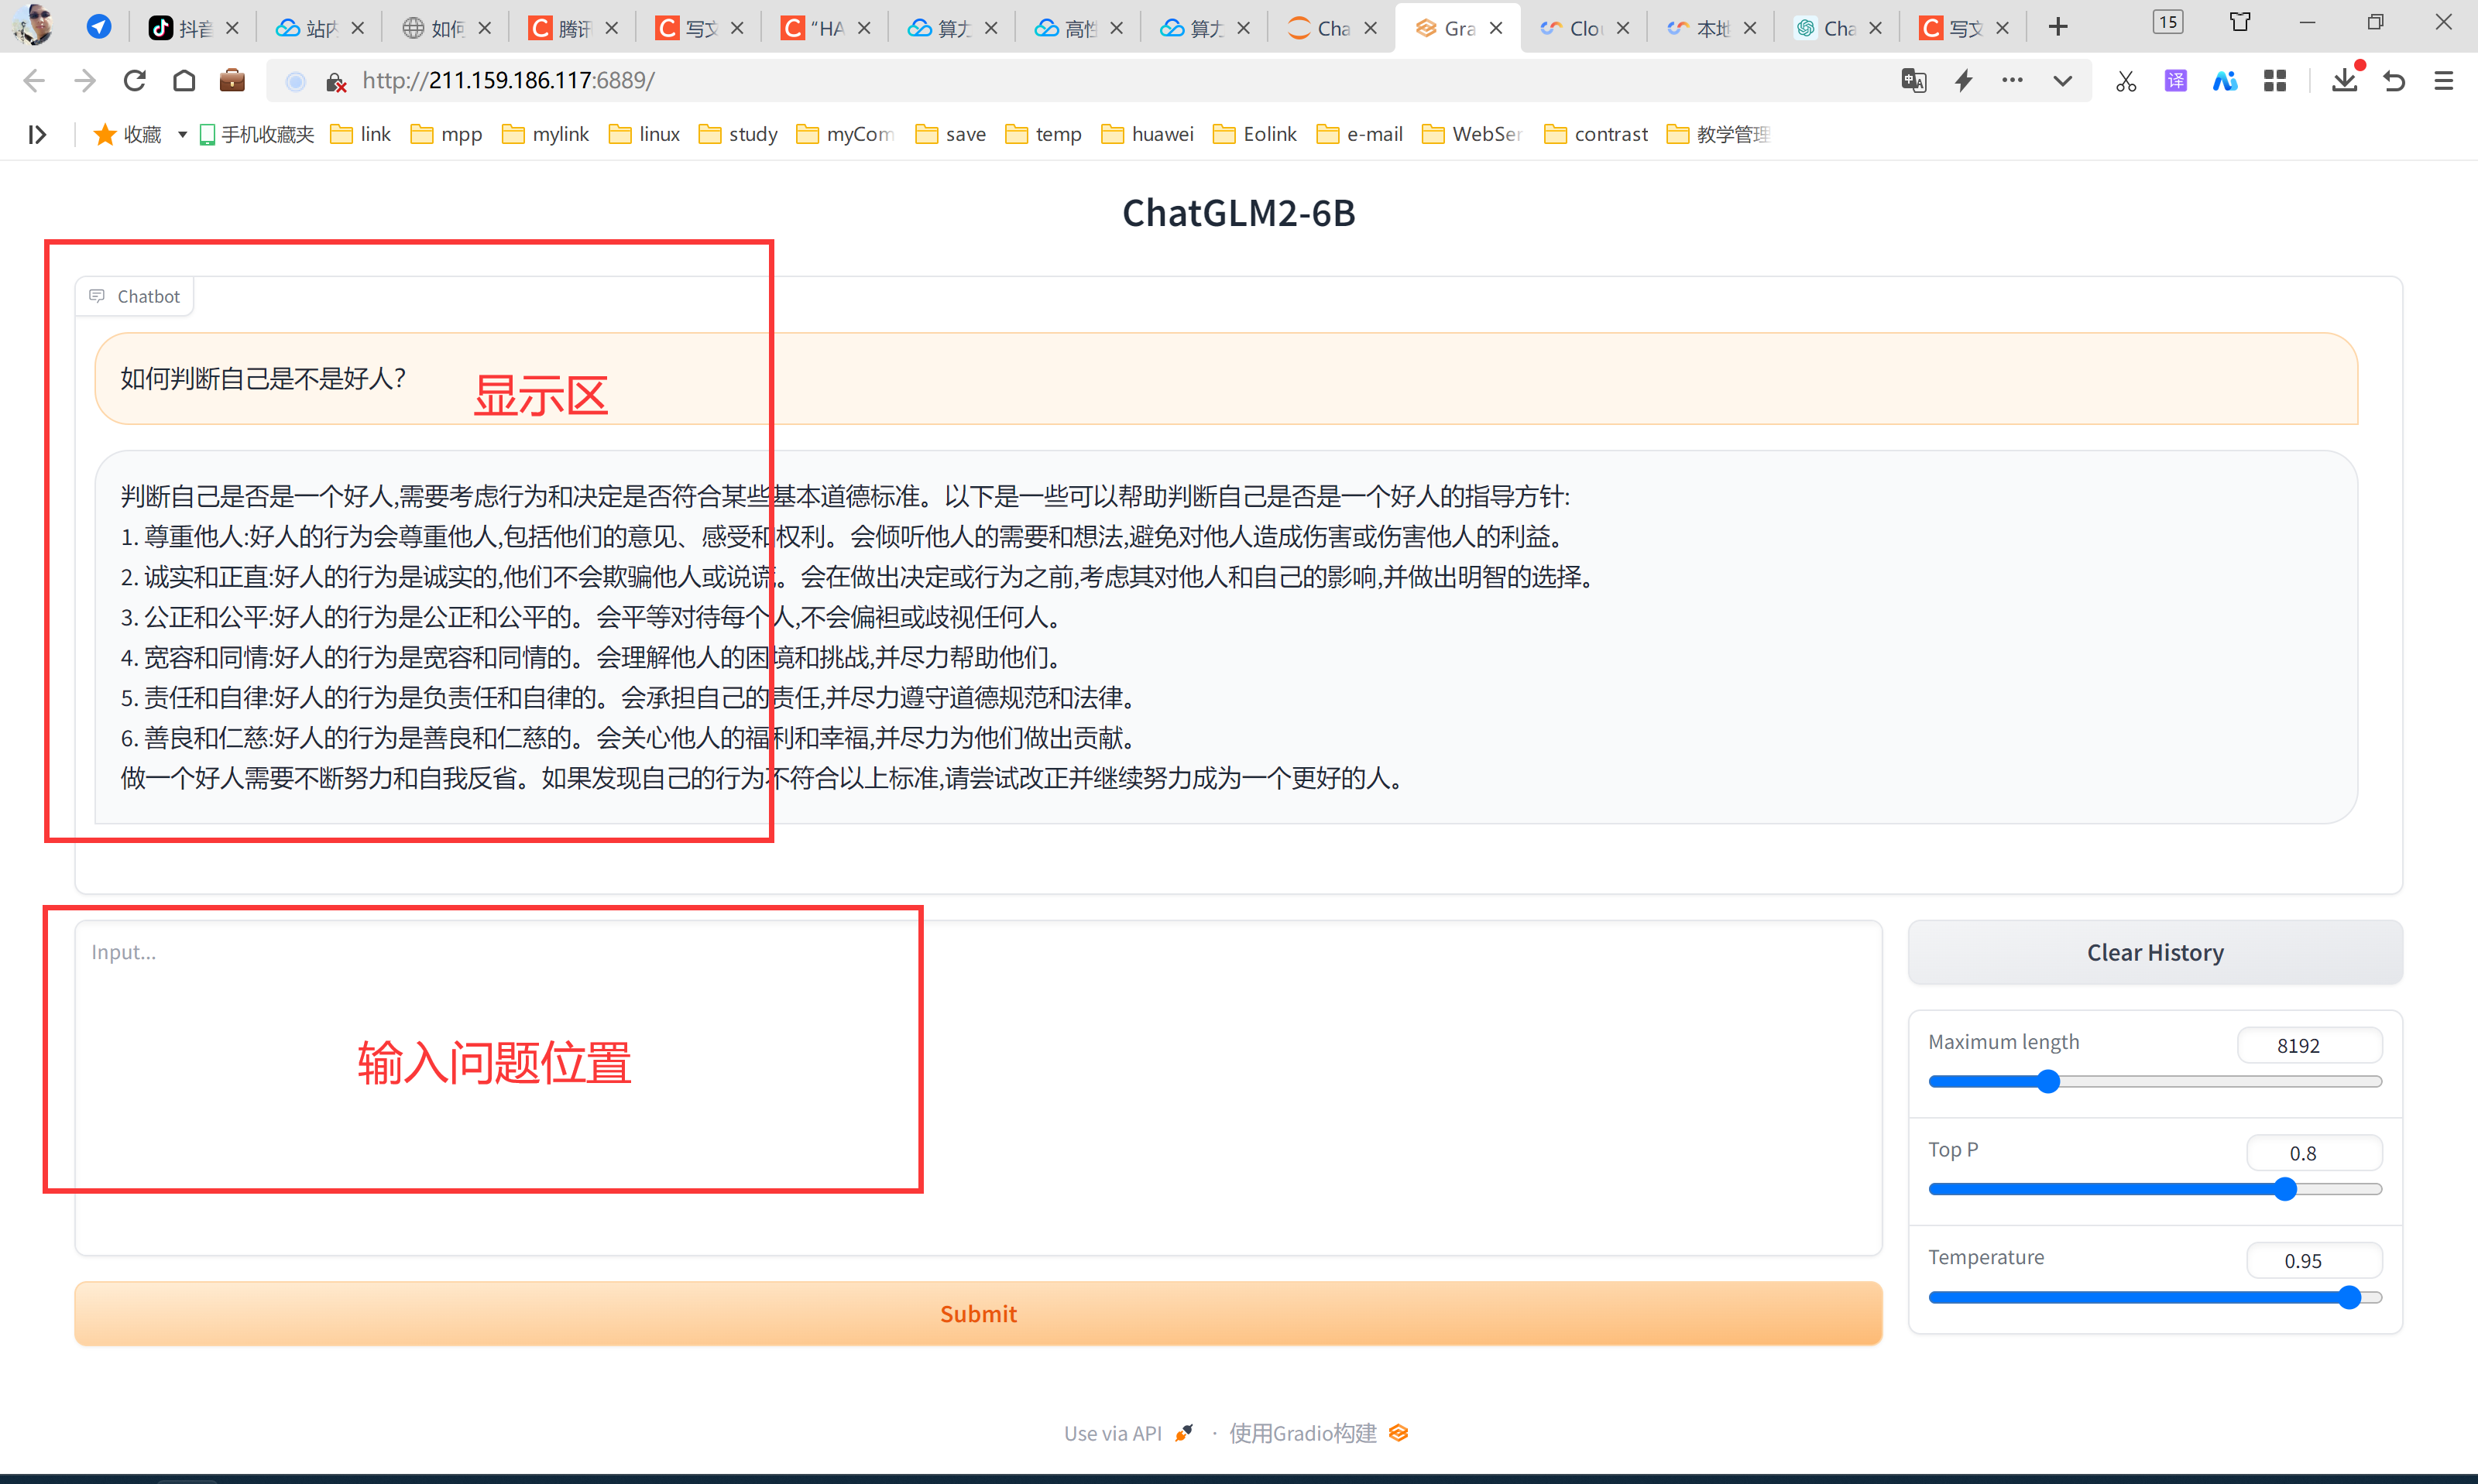Expand the address bar dropdown chevron
This screenshot has height=1484, width=2478.
coord(2062,81)
